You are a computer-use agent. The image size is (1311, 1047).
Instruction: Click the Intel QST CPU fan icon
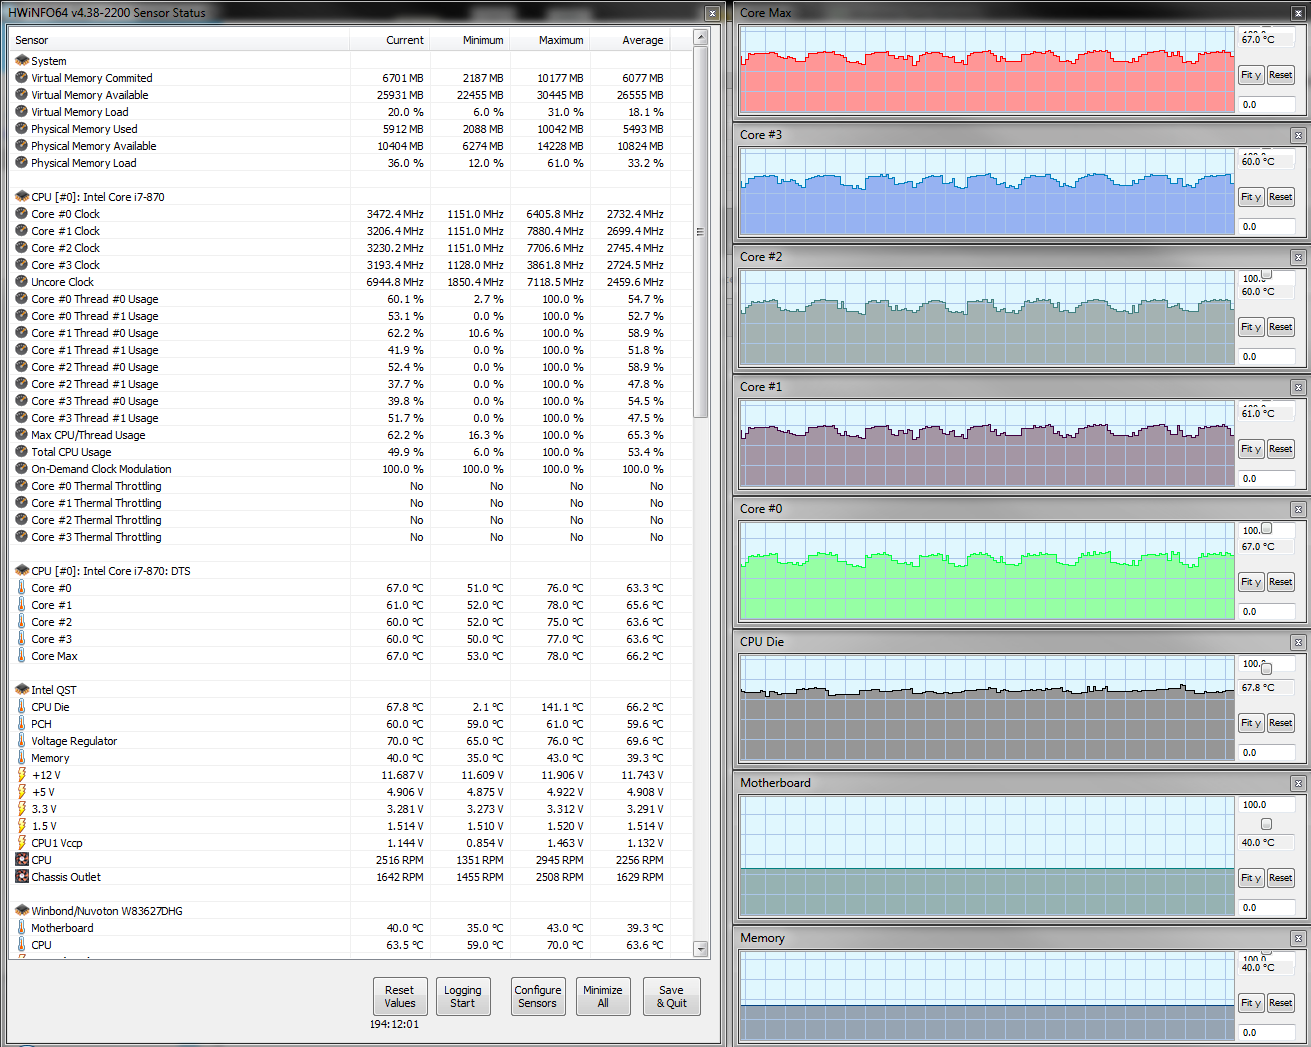click(x=22, y=860)
